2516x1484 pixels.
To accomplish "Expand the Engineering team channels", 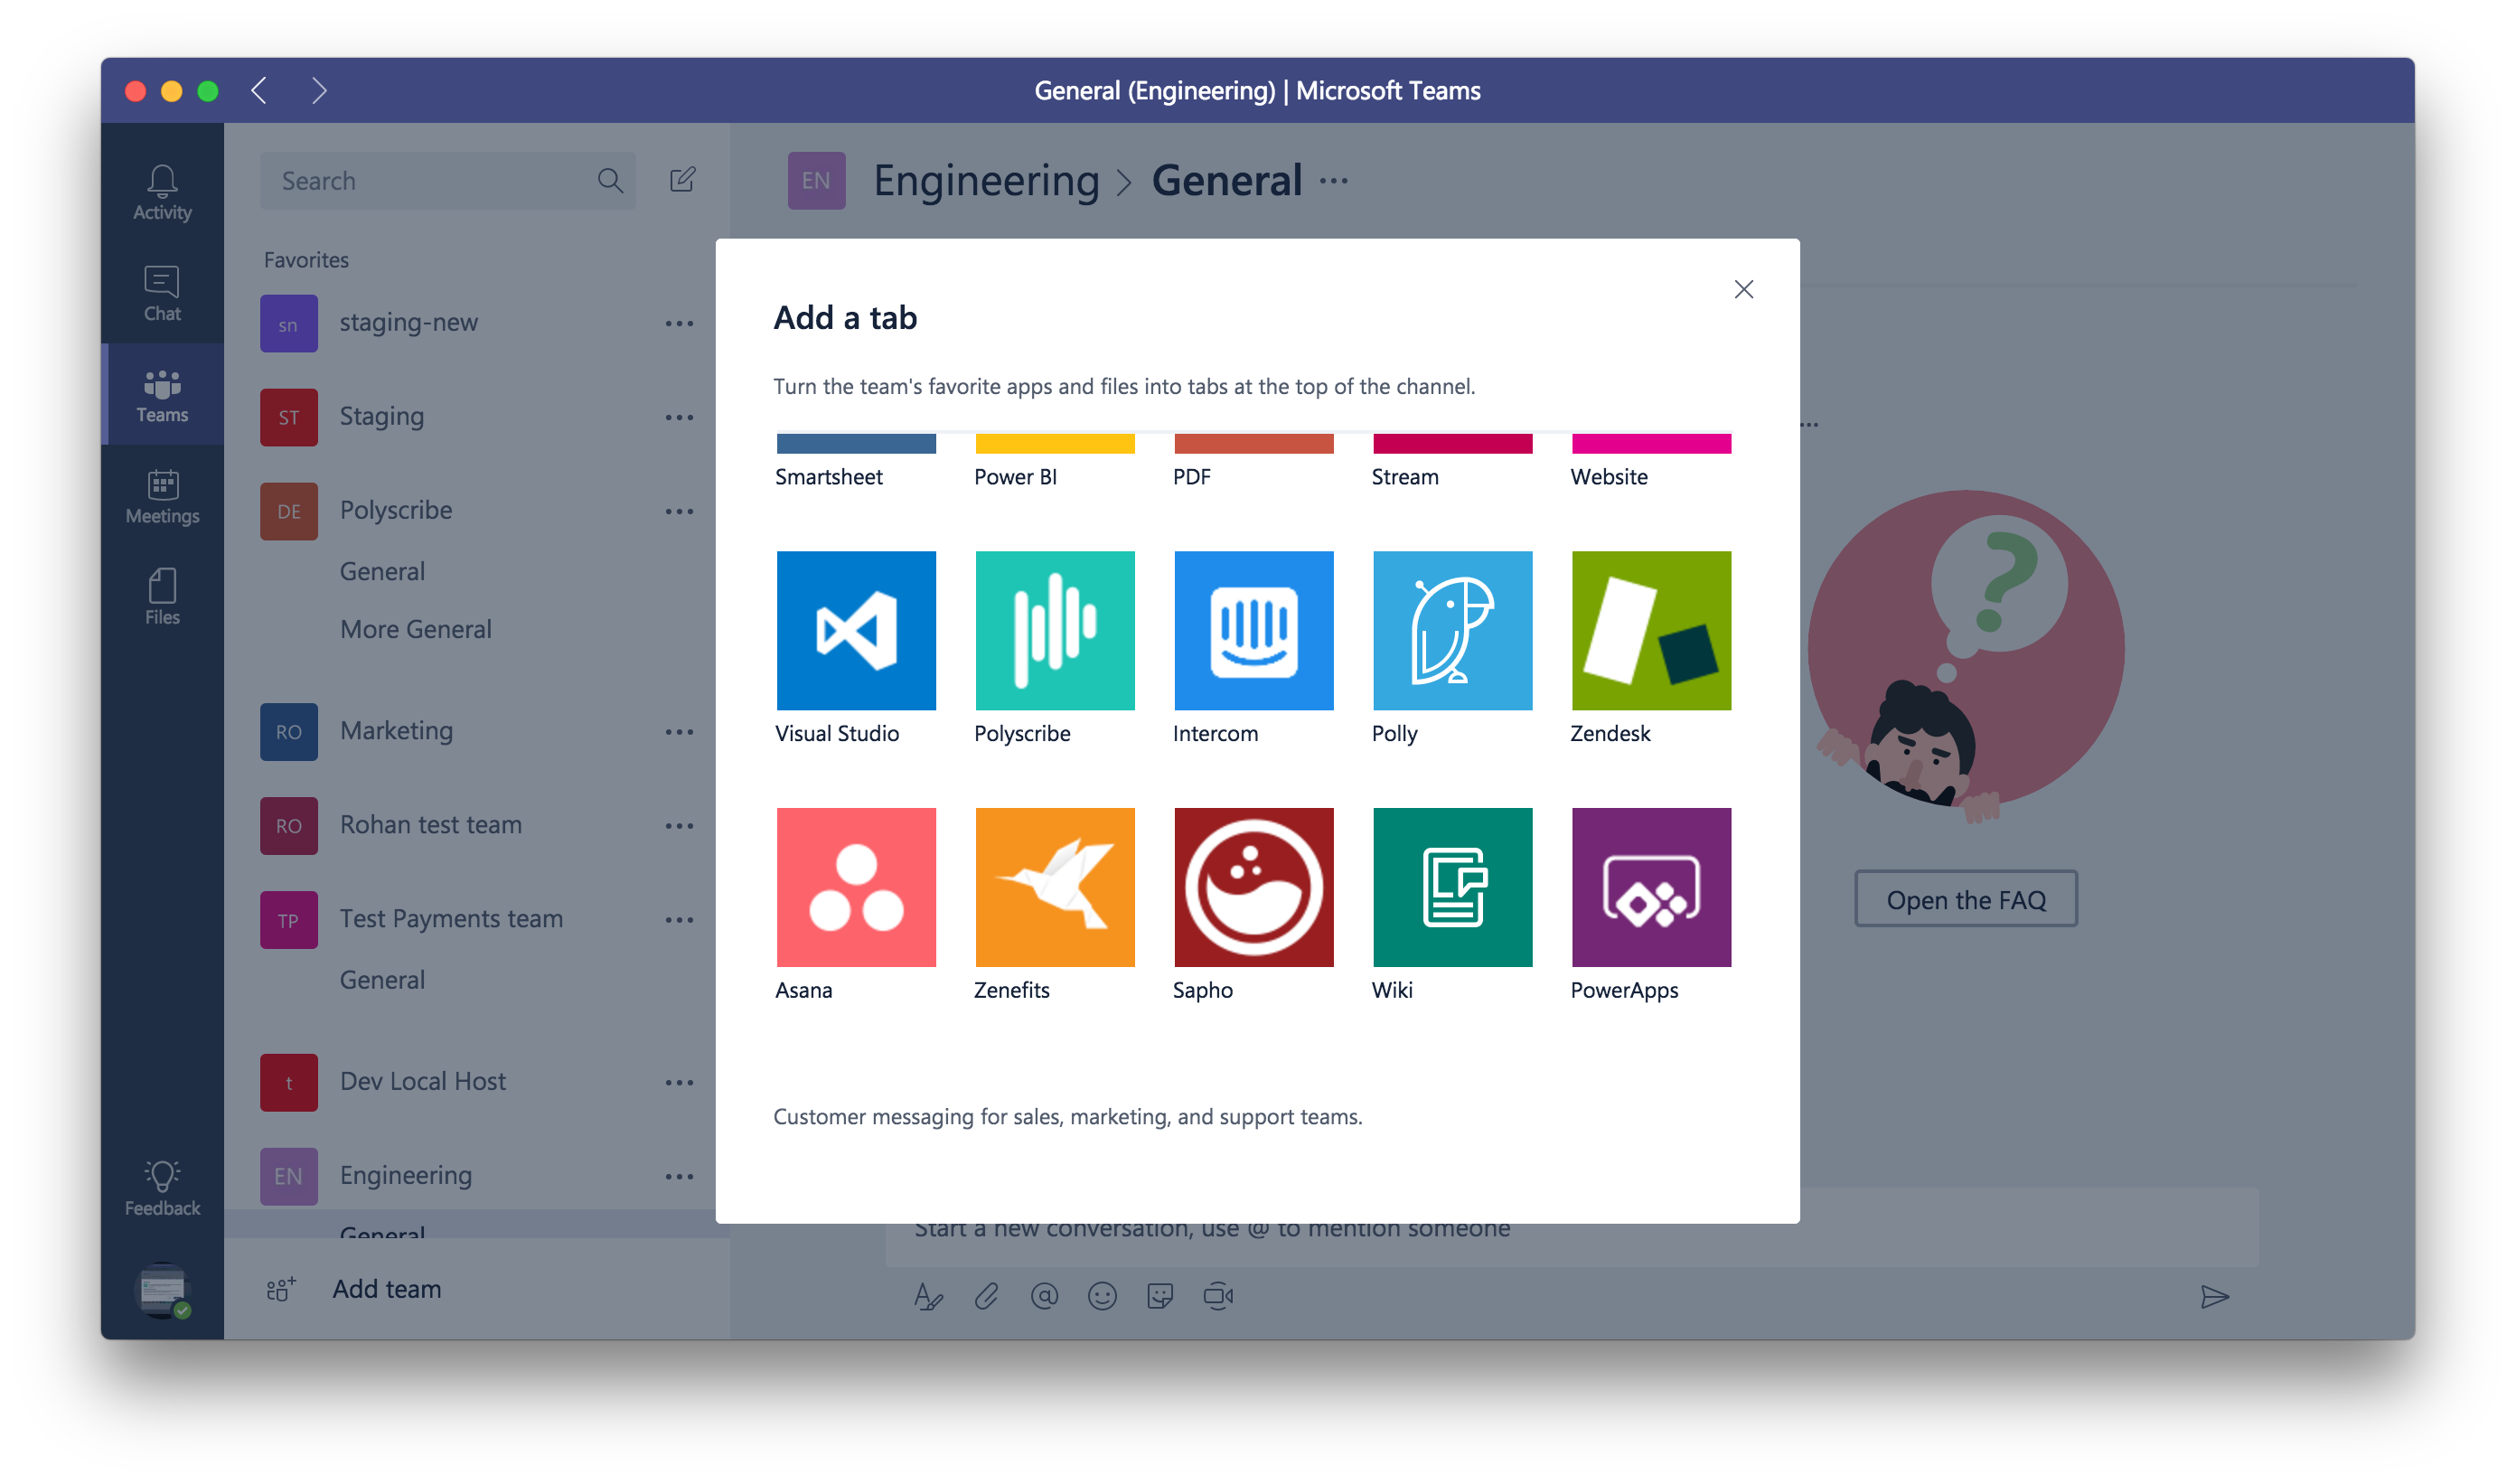I will (x=404, y=1173).
